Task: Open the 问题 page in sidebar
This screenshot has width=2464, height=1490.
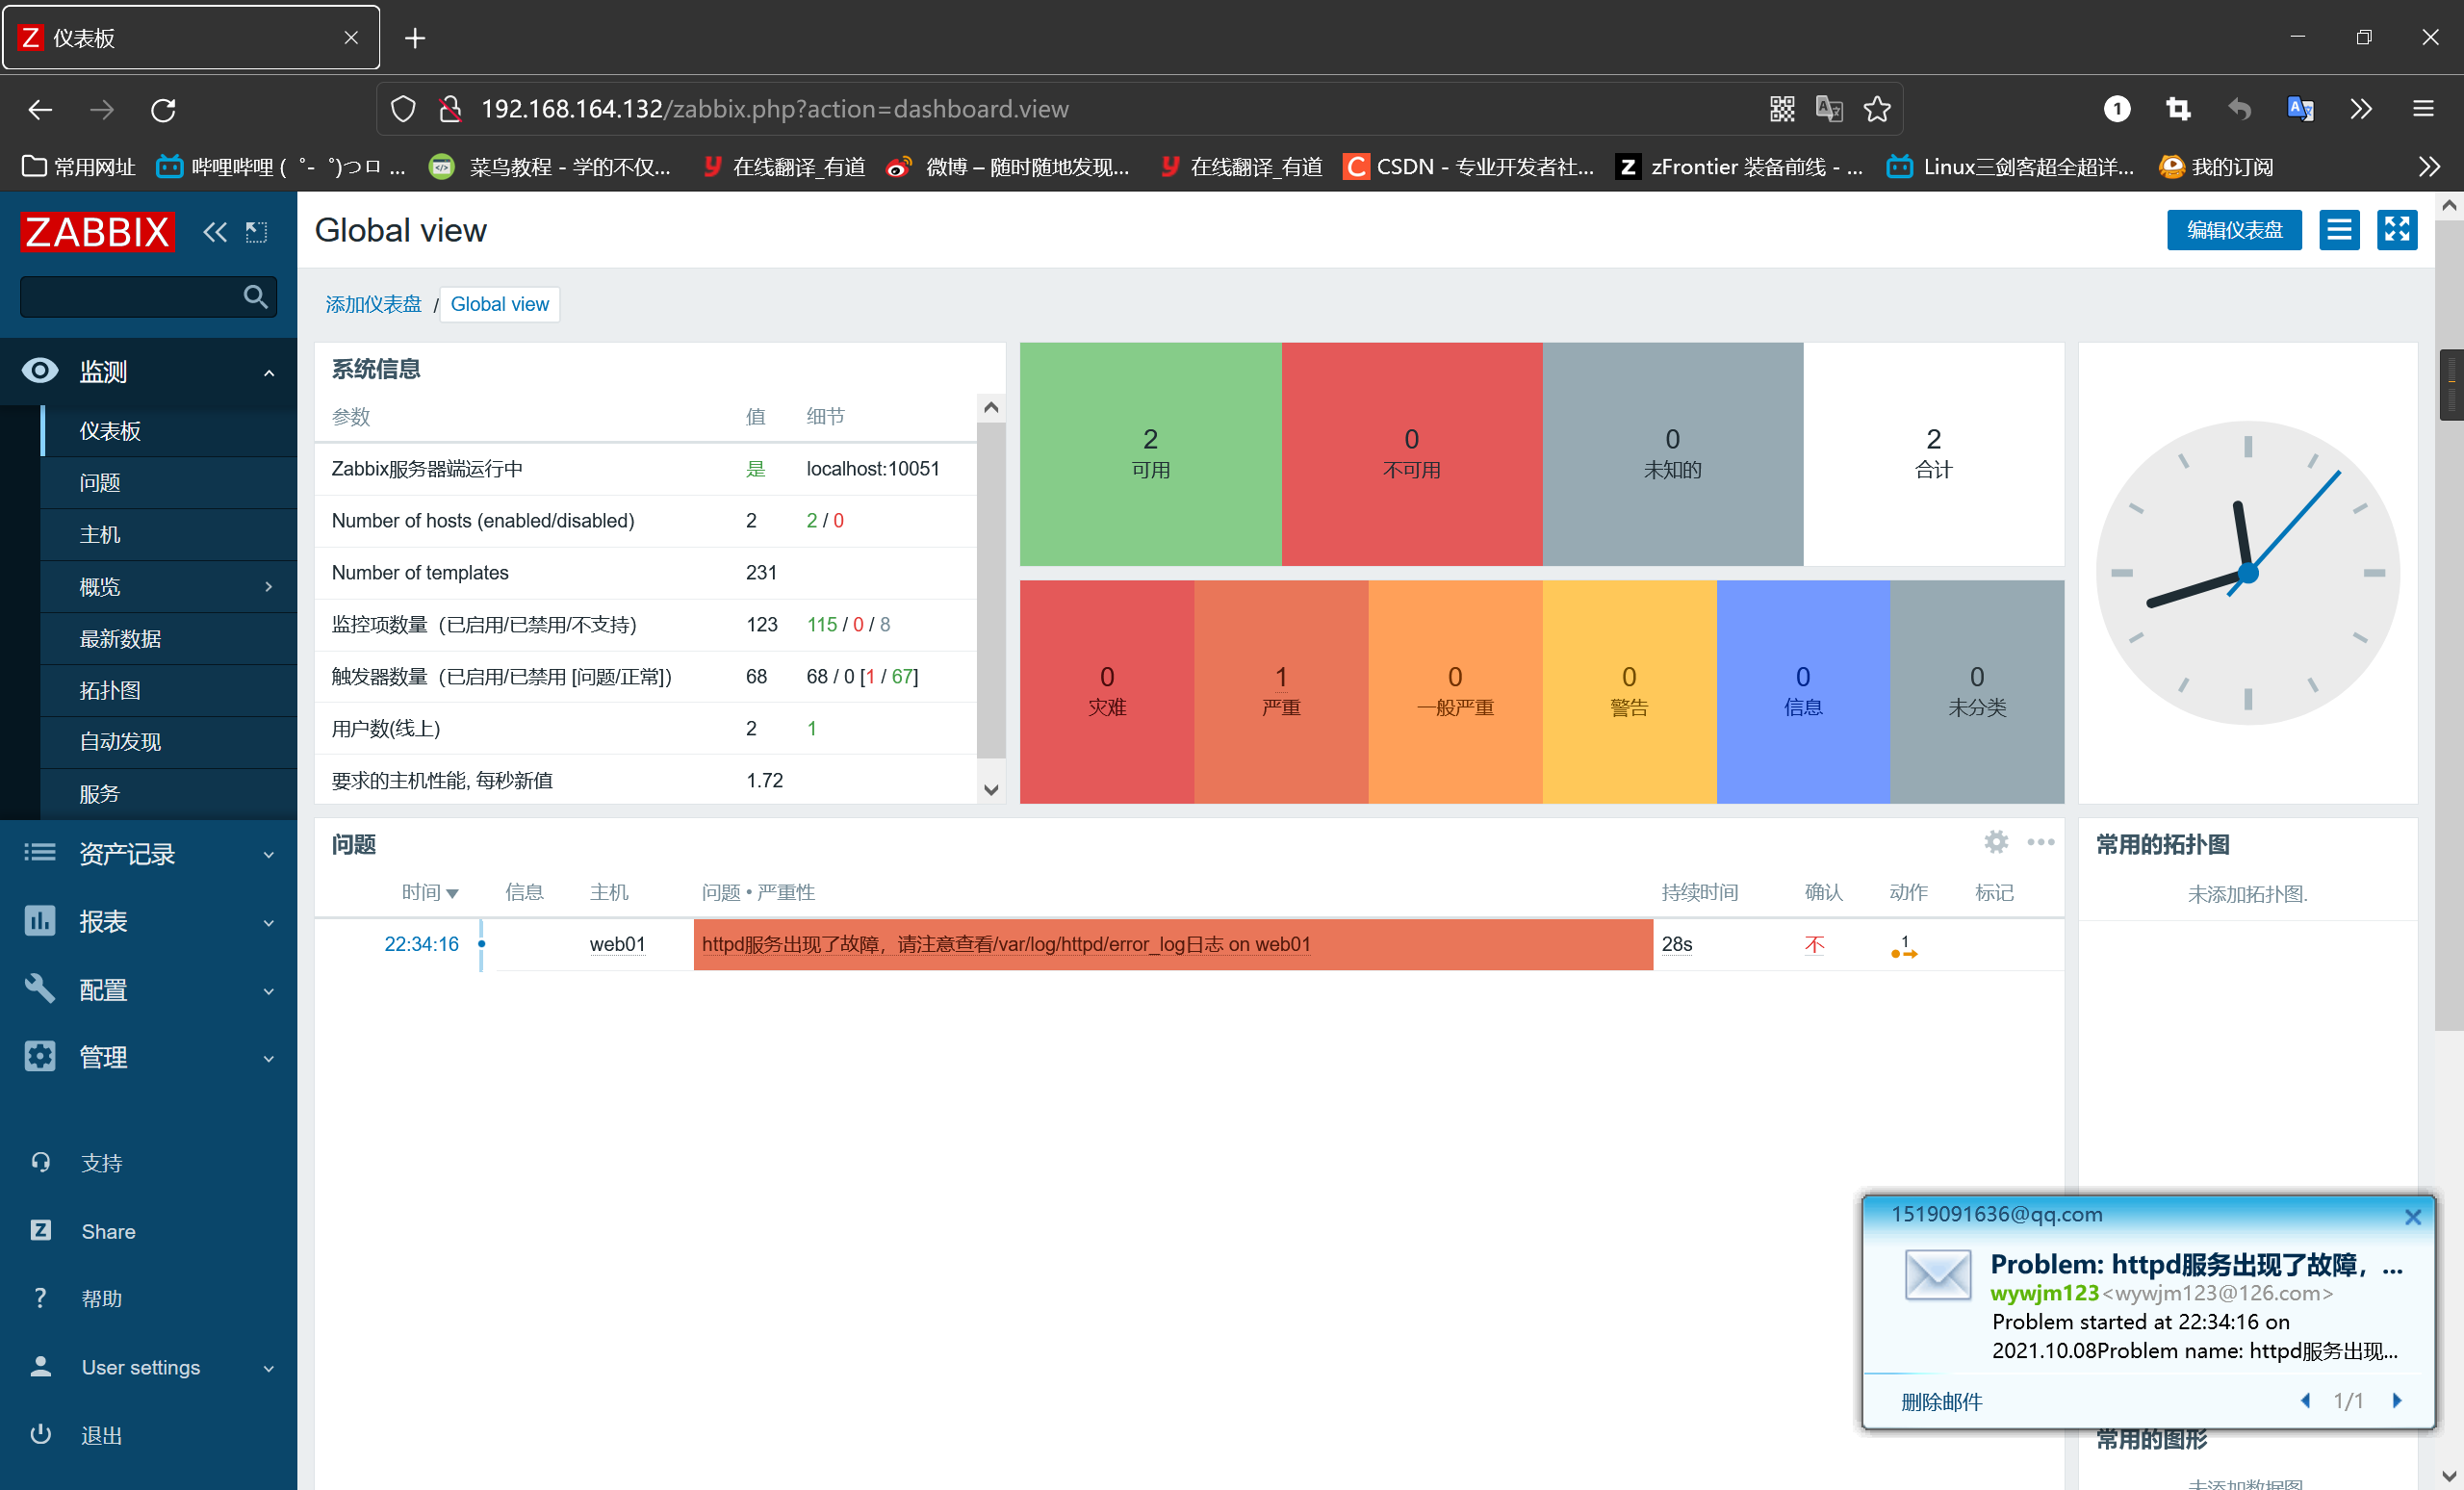Action: (x=100, y=483)
